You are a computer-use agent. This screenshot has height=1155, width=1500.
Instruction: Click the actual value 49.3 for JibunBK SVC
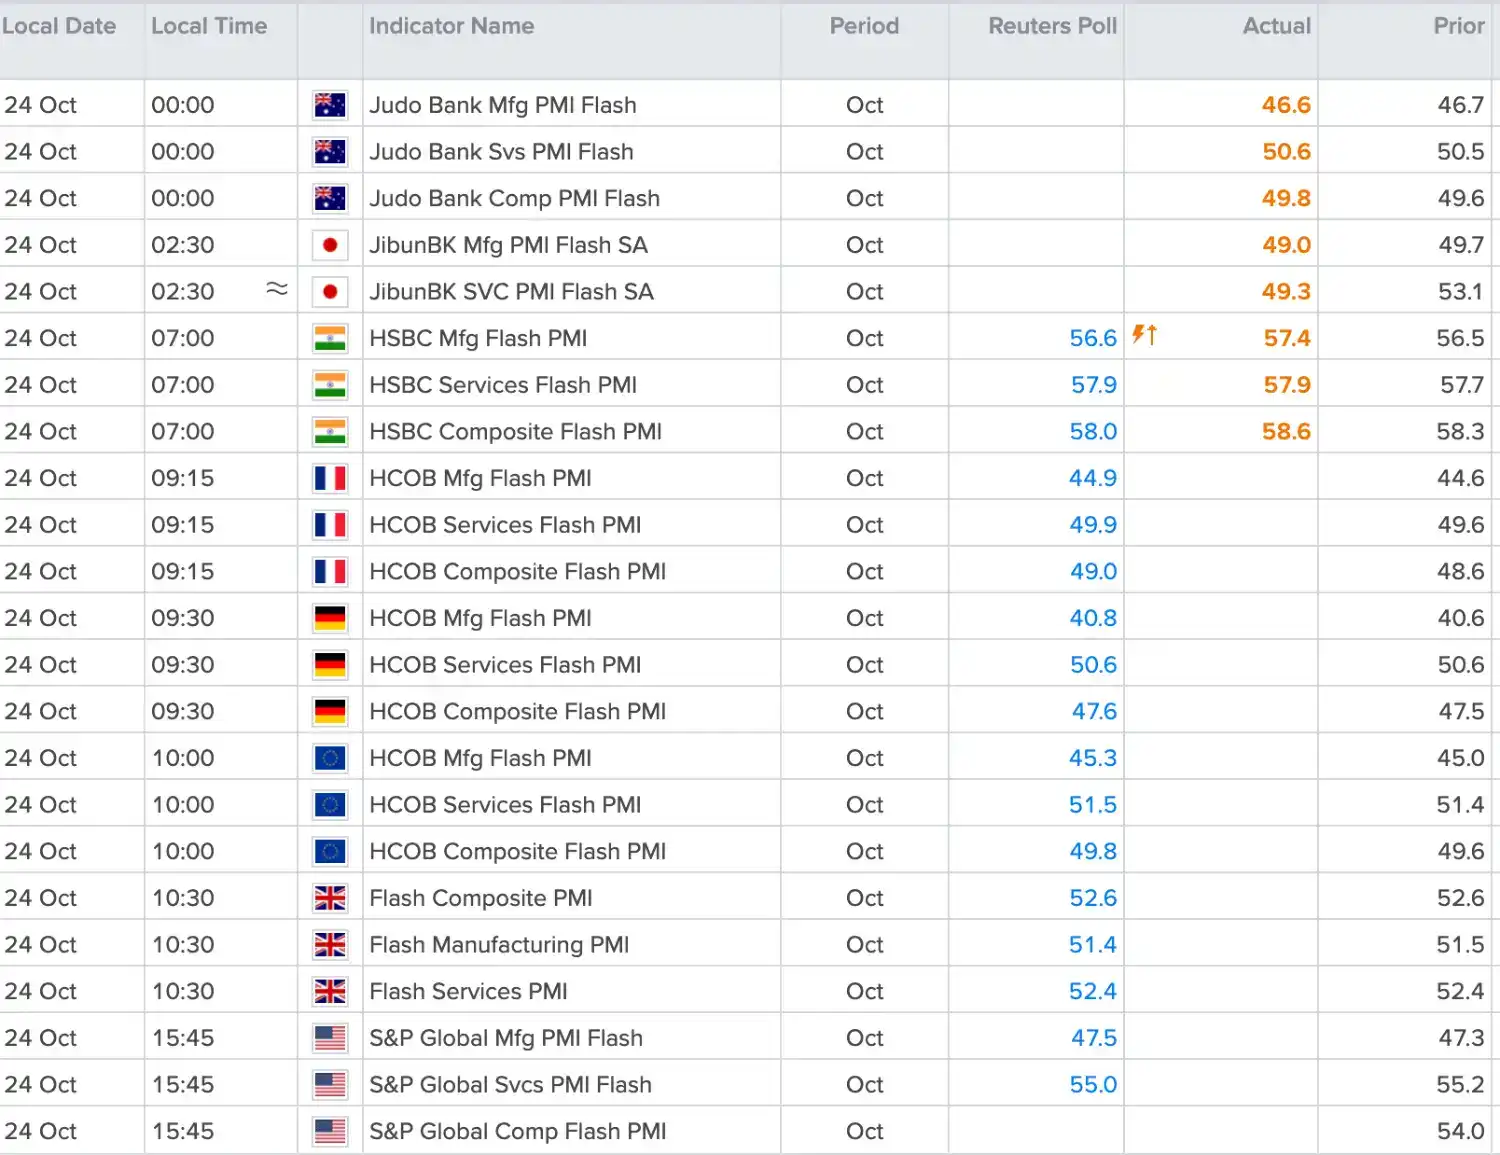click(1286, 292)
